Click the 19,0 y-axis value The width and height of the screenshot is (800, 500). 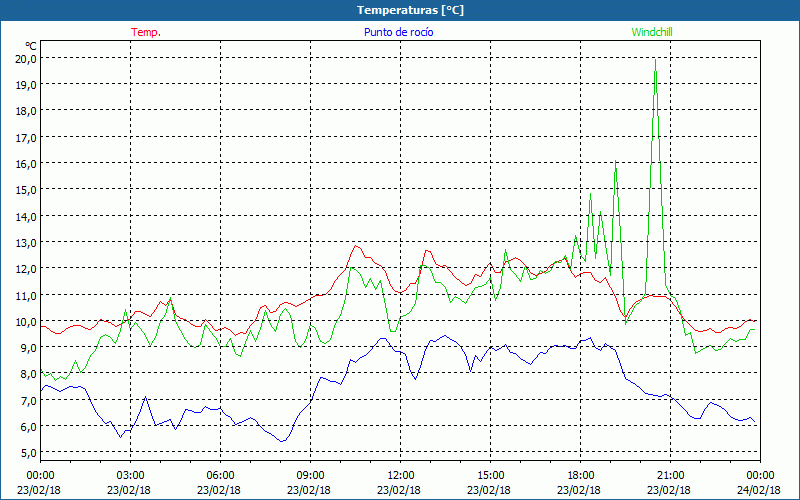(x=27, y=85)
